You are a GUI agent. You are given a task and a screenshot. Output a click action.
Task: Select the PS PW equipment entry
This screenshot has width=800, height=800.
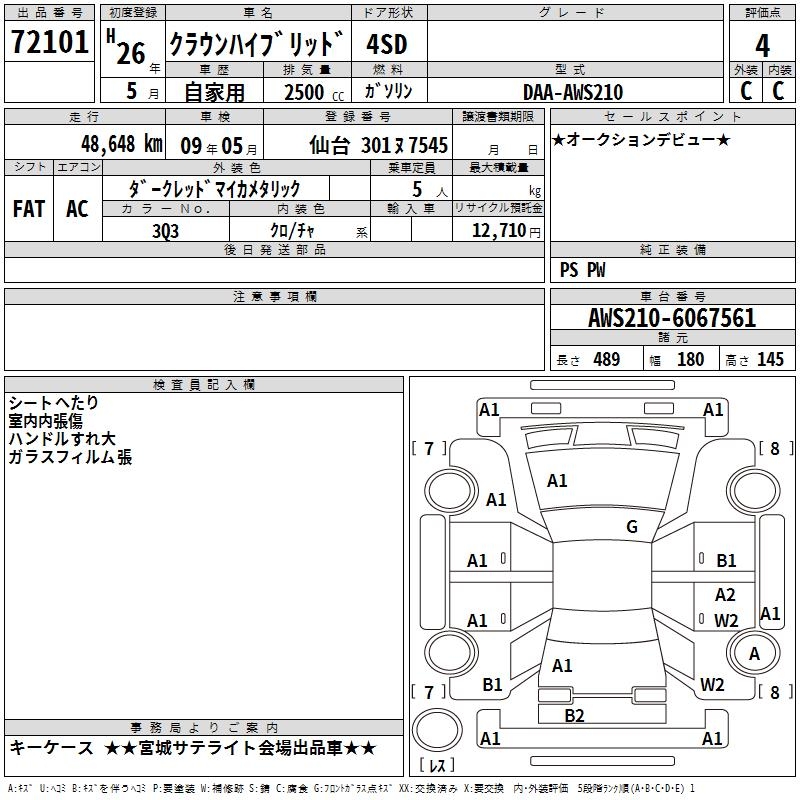click(x=582, y=269)
